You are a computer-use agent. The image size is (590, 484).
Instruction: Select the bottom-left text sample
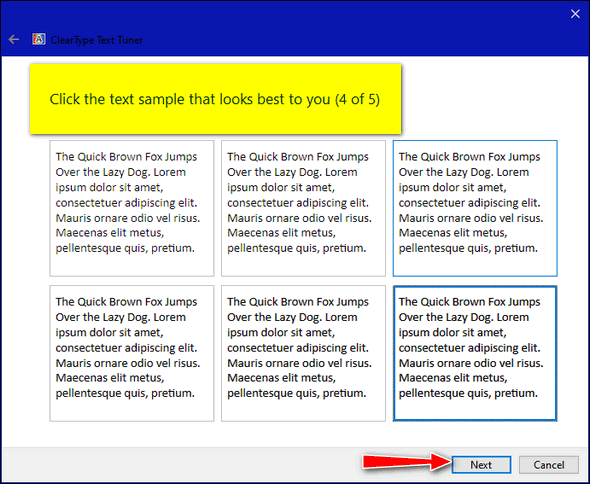click(x=132, y=353)
